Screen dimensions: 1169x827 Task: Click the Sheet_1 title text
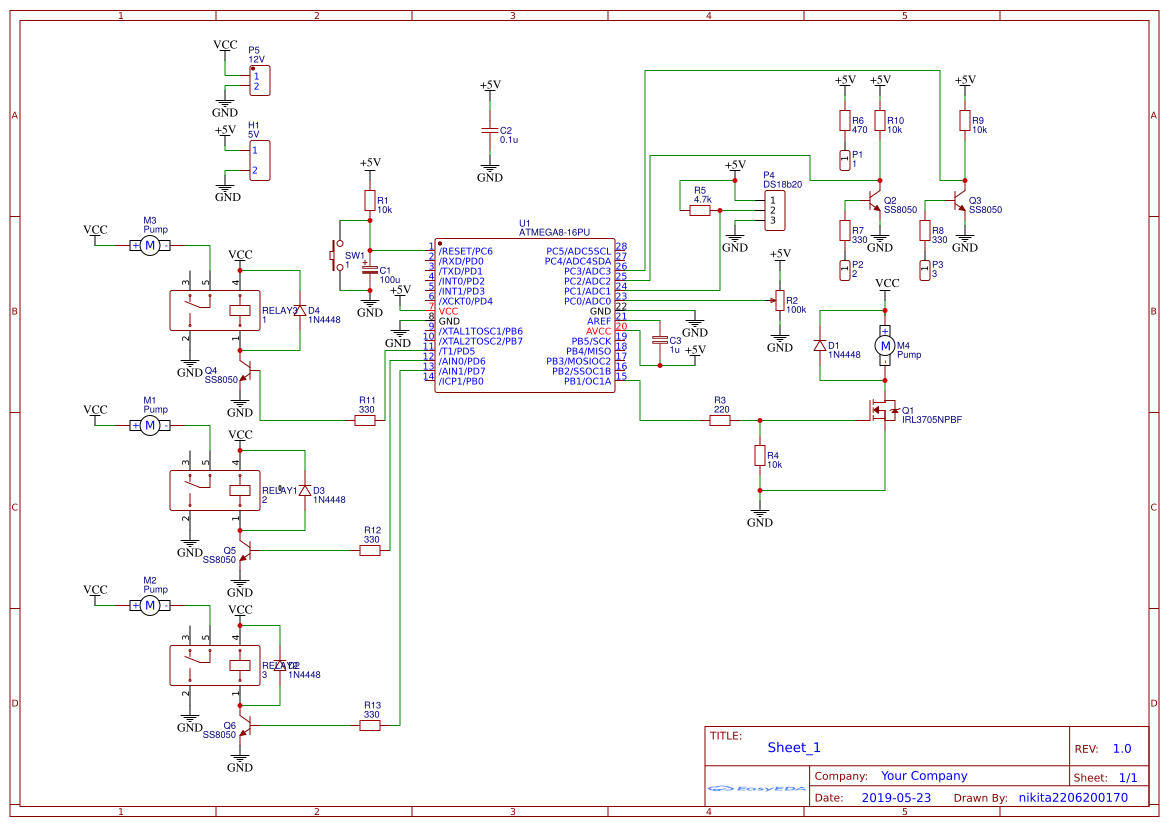coord(793,747)
